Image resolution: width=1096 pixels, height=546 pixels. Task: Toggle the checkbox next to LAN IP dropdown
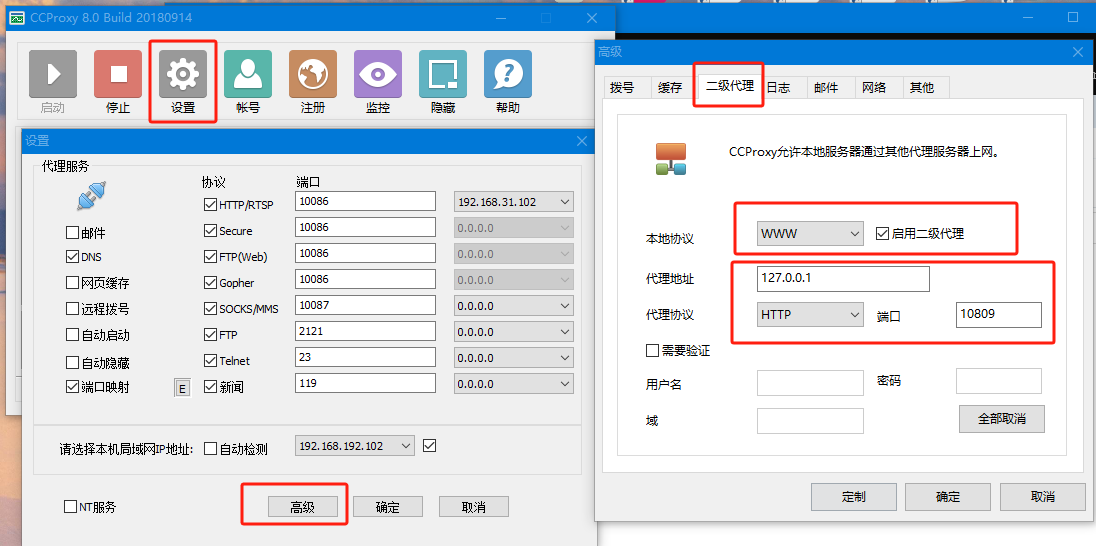[430, 445]
